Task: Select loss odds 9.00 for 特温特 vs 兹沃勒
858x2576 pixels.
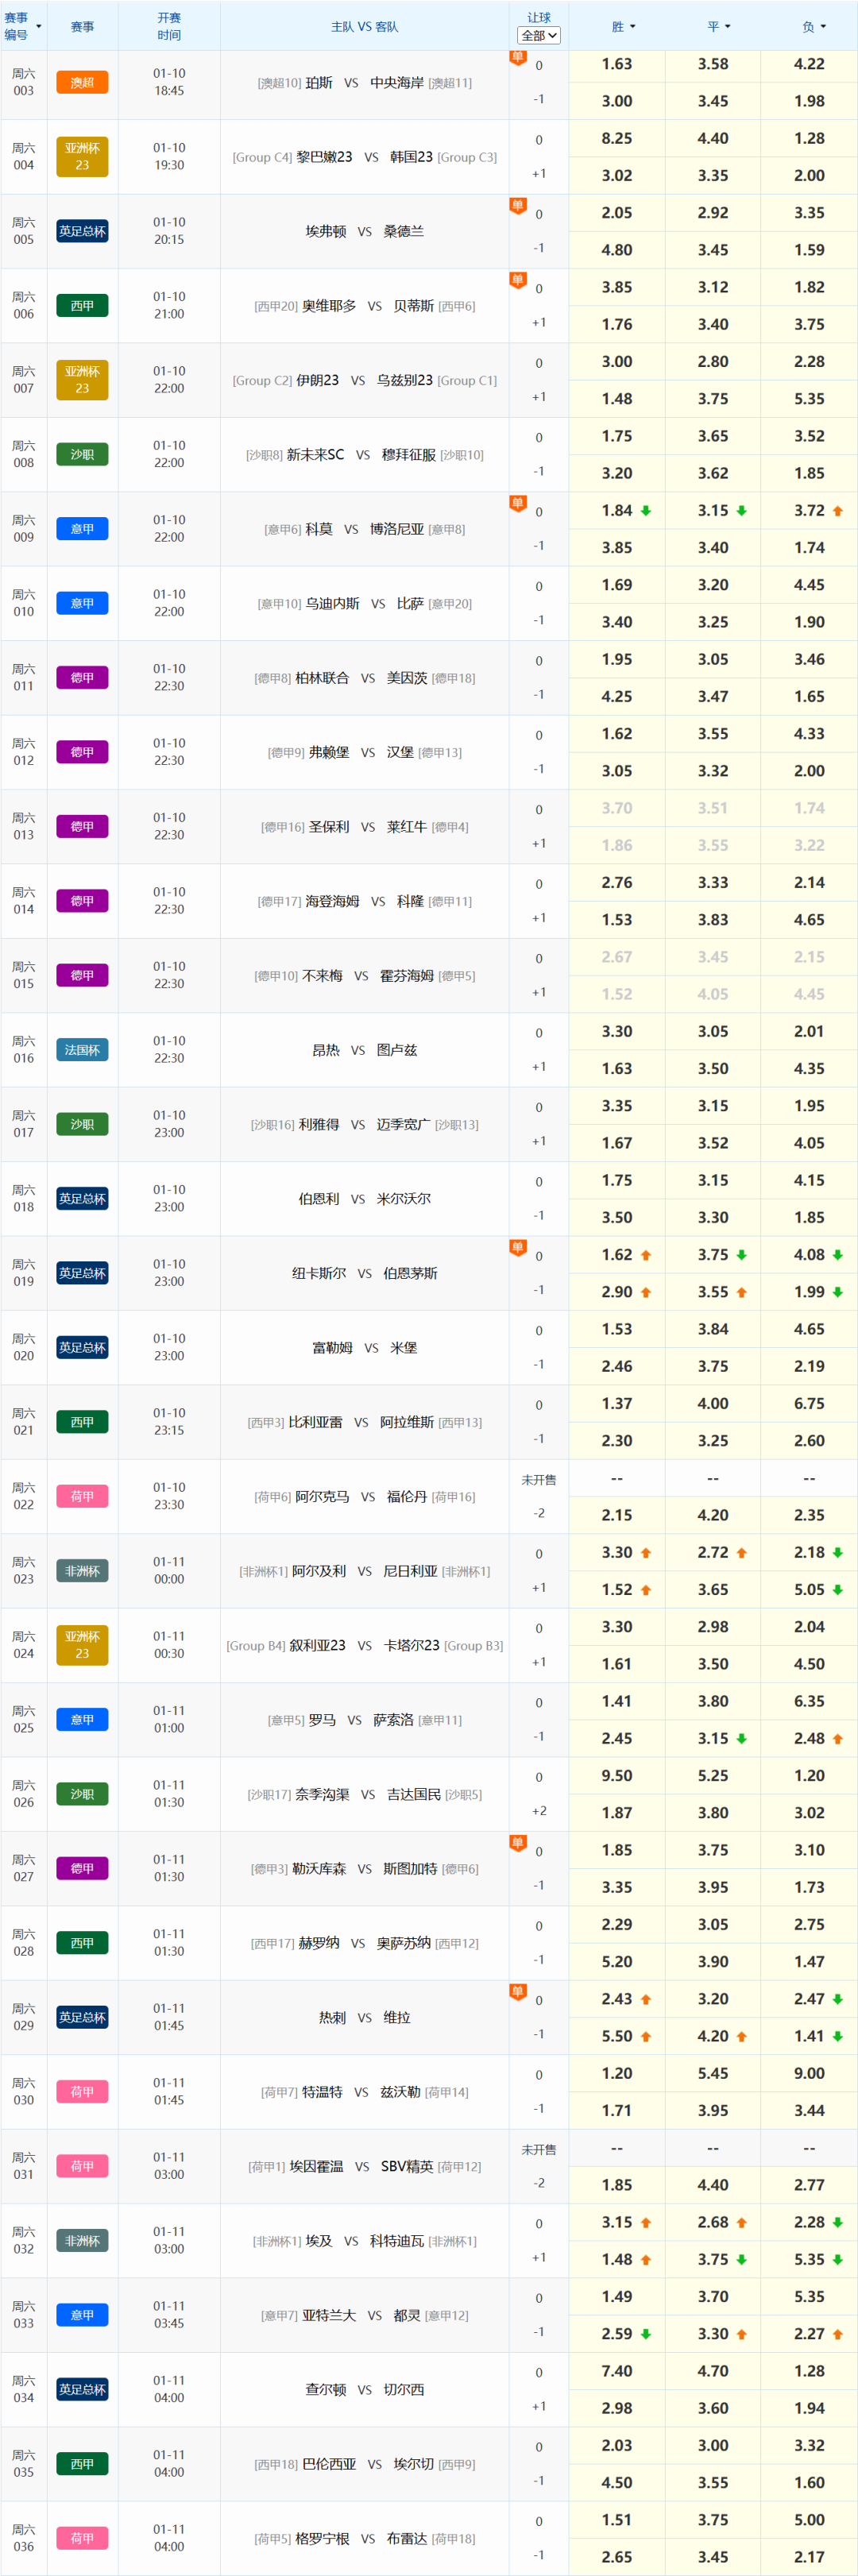Action: (x=809, y=2073)
